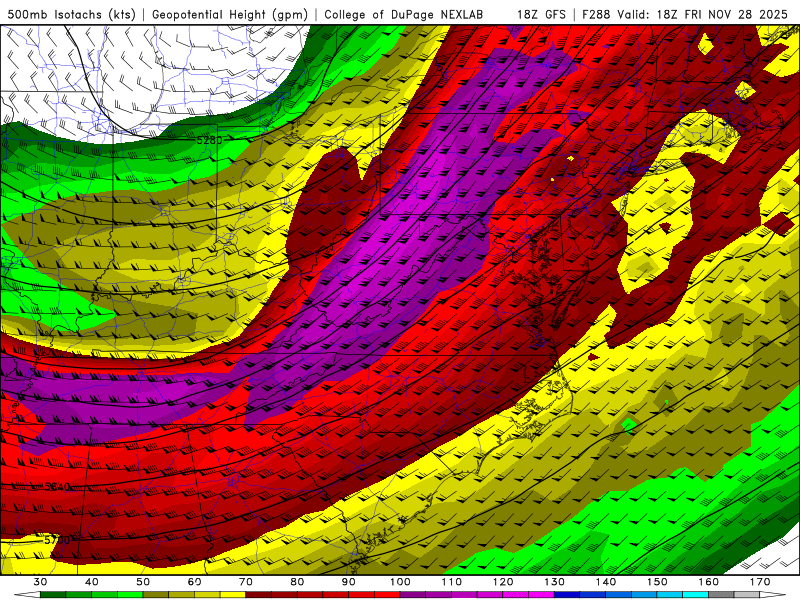Select the 'Geopotential Height (gpm)' header label
The height and width of the screenshot is (600, 800).
(x=230, y=14)
